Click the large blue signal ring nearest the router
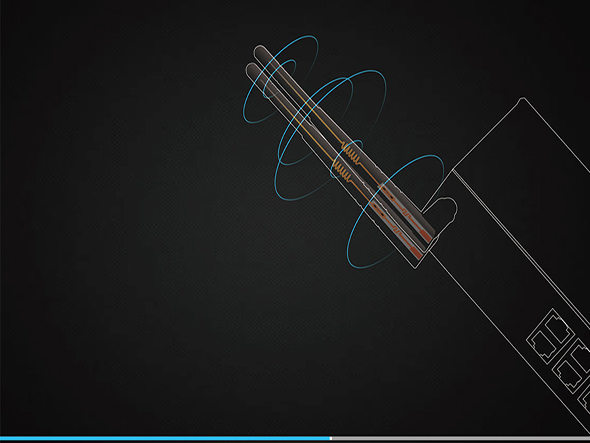Image resolution: width=590 pixels, height=443 pixels. (x=395, y=212)
